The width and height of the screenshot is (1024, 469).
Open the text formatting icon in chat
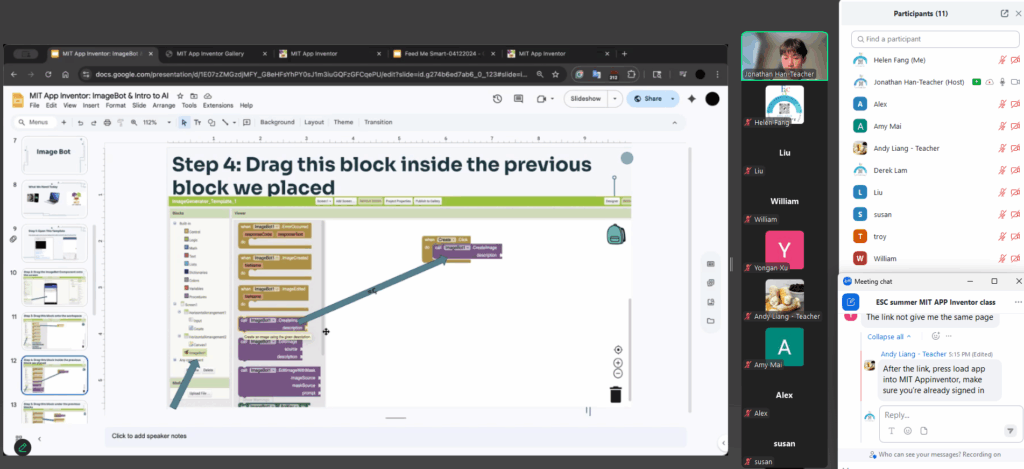coord(891,431)
